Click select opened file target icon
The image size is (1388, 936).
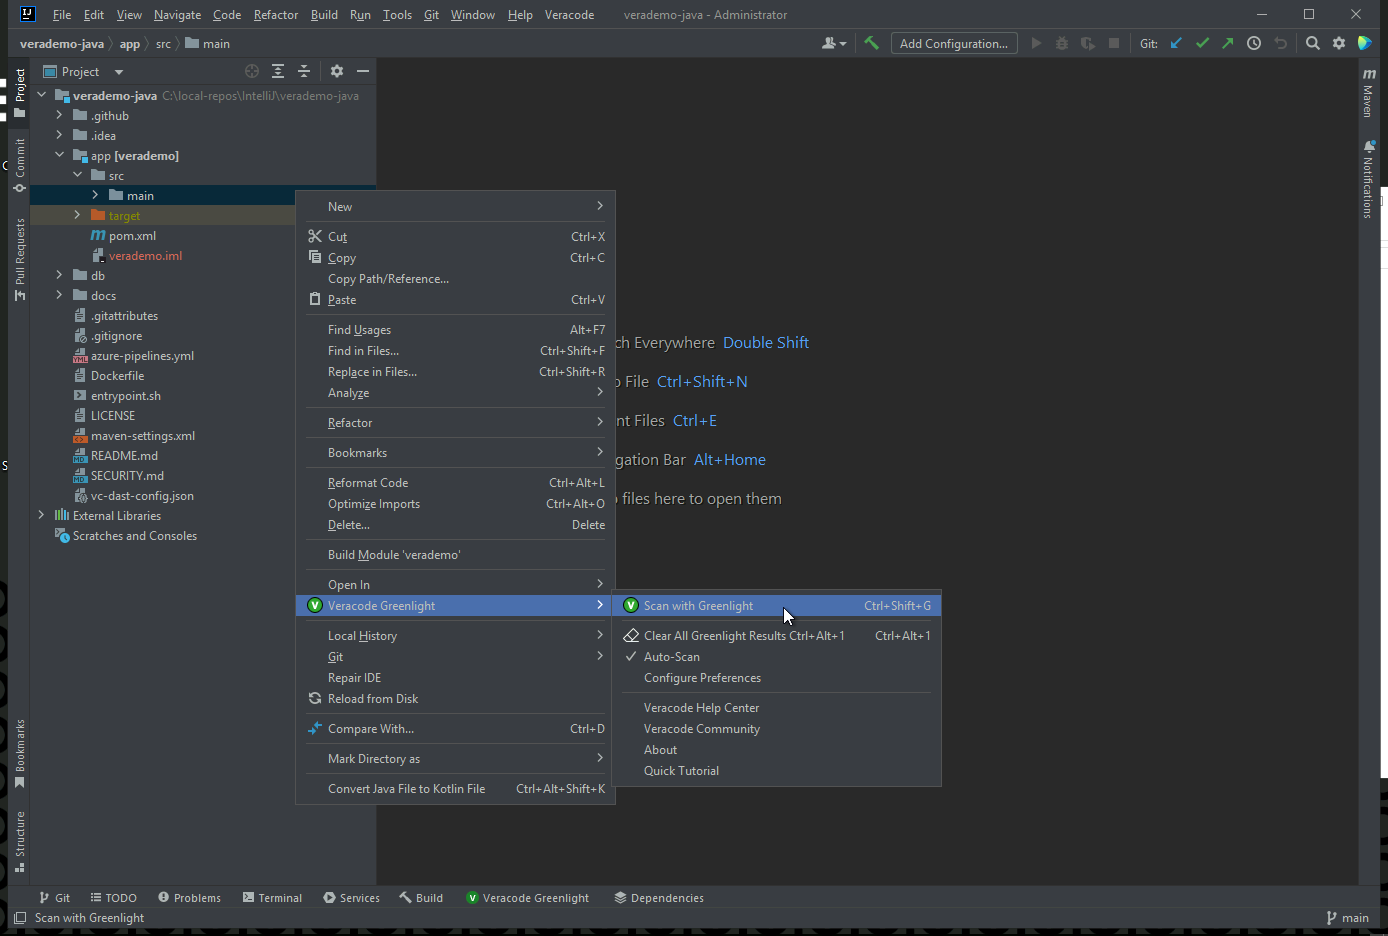[252, 71]
